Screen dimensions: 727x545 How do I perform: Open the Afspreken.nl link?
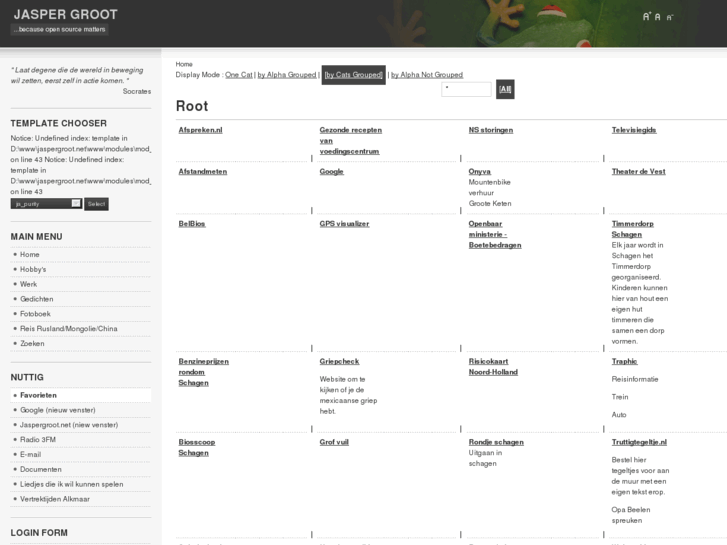click(200, 130)
